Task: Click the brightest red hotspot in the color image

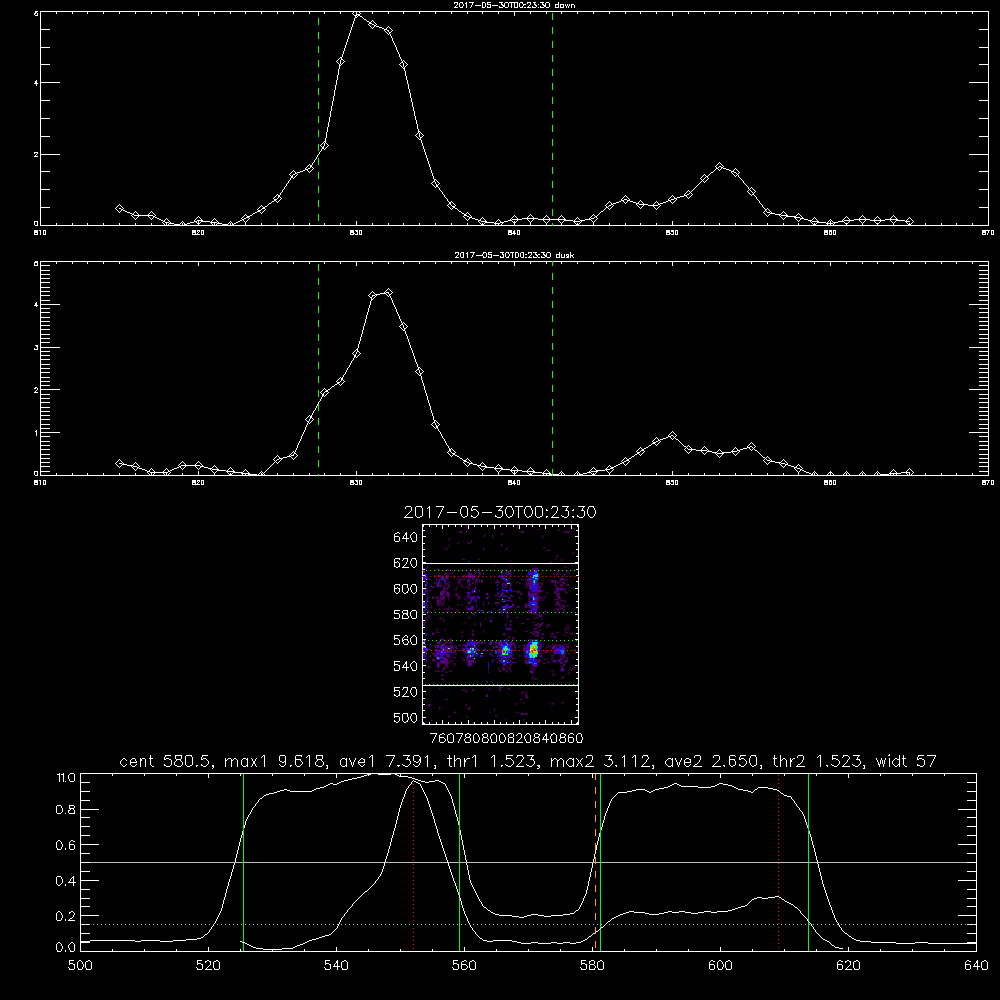Action: tap(534, 651)
